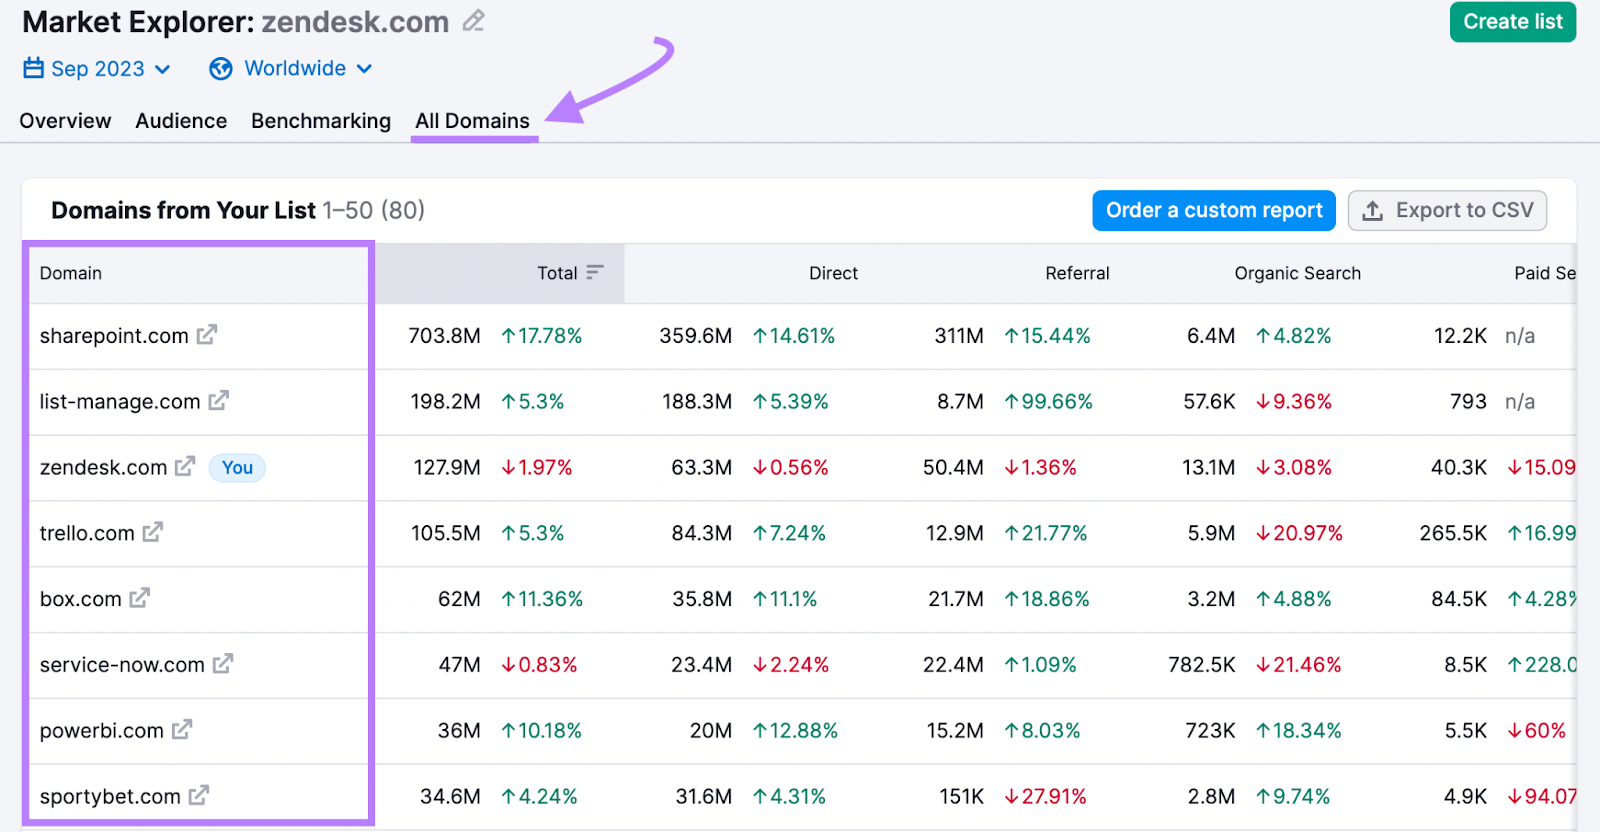Open box.com external link icon

[140, 598]
